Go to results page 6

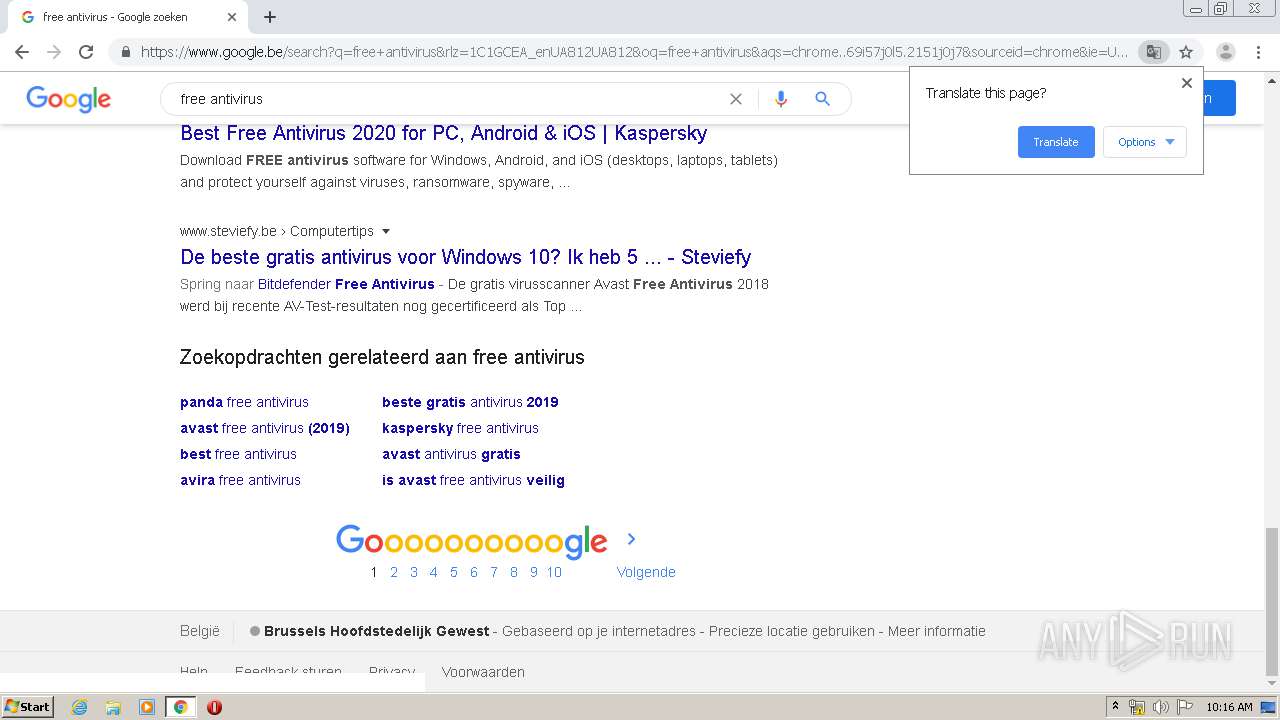point(474,572)
